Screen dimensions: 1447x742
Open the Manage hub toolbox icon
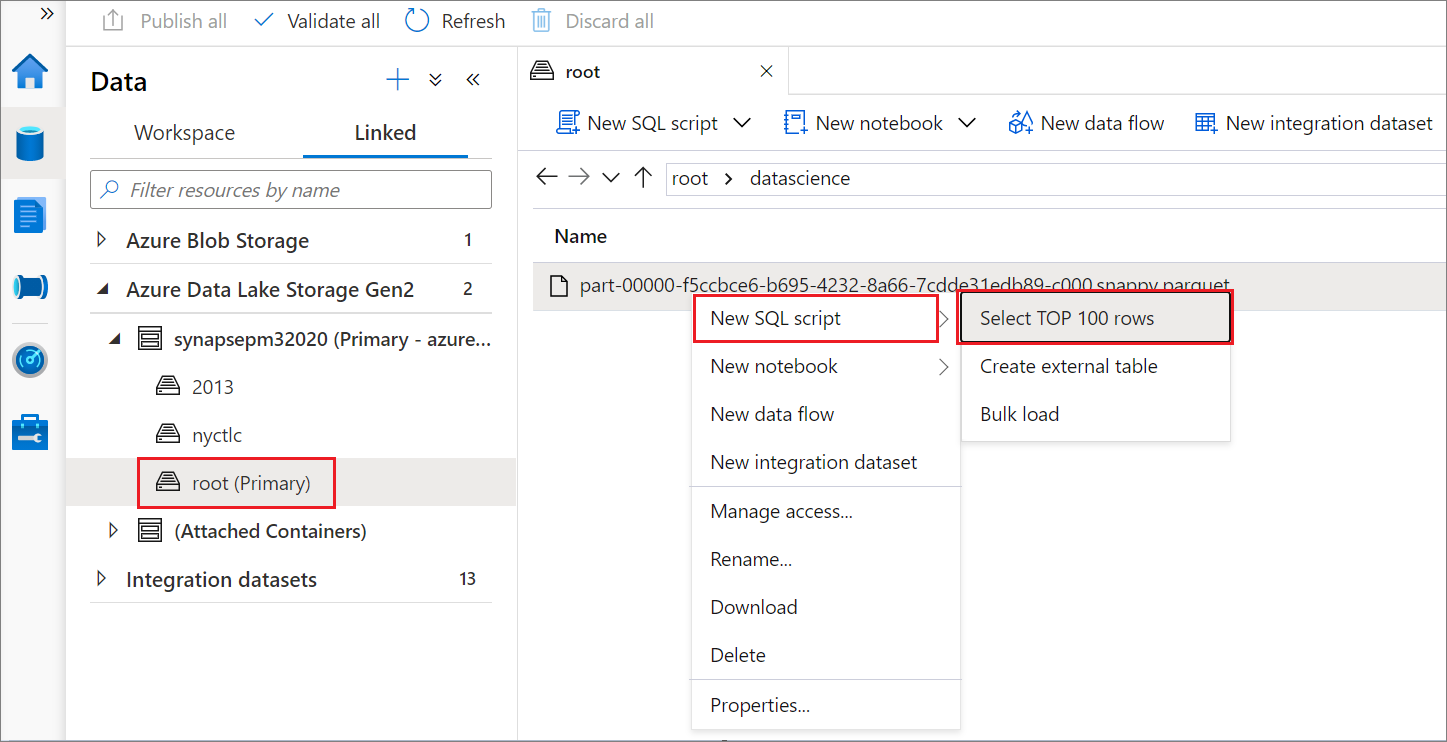point(30,432)
